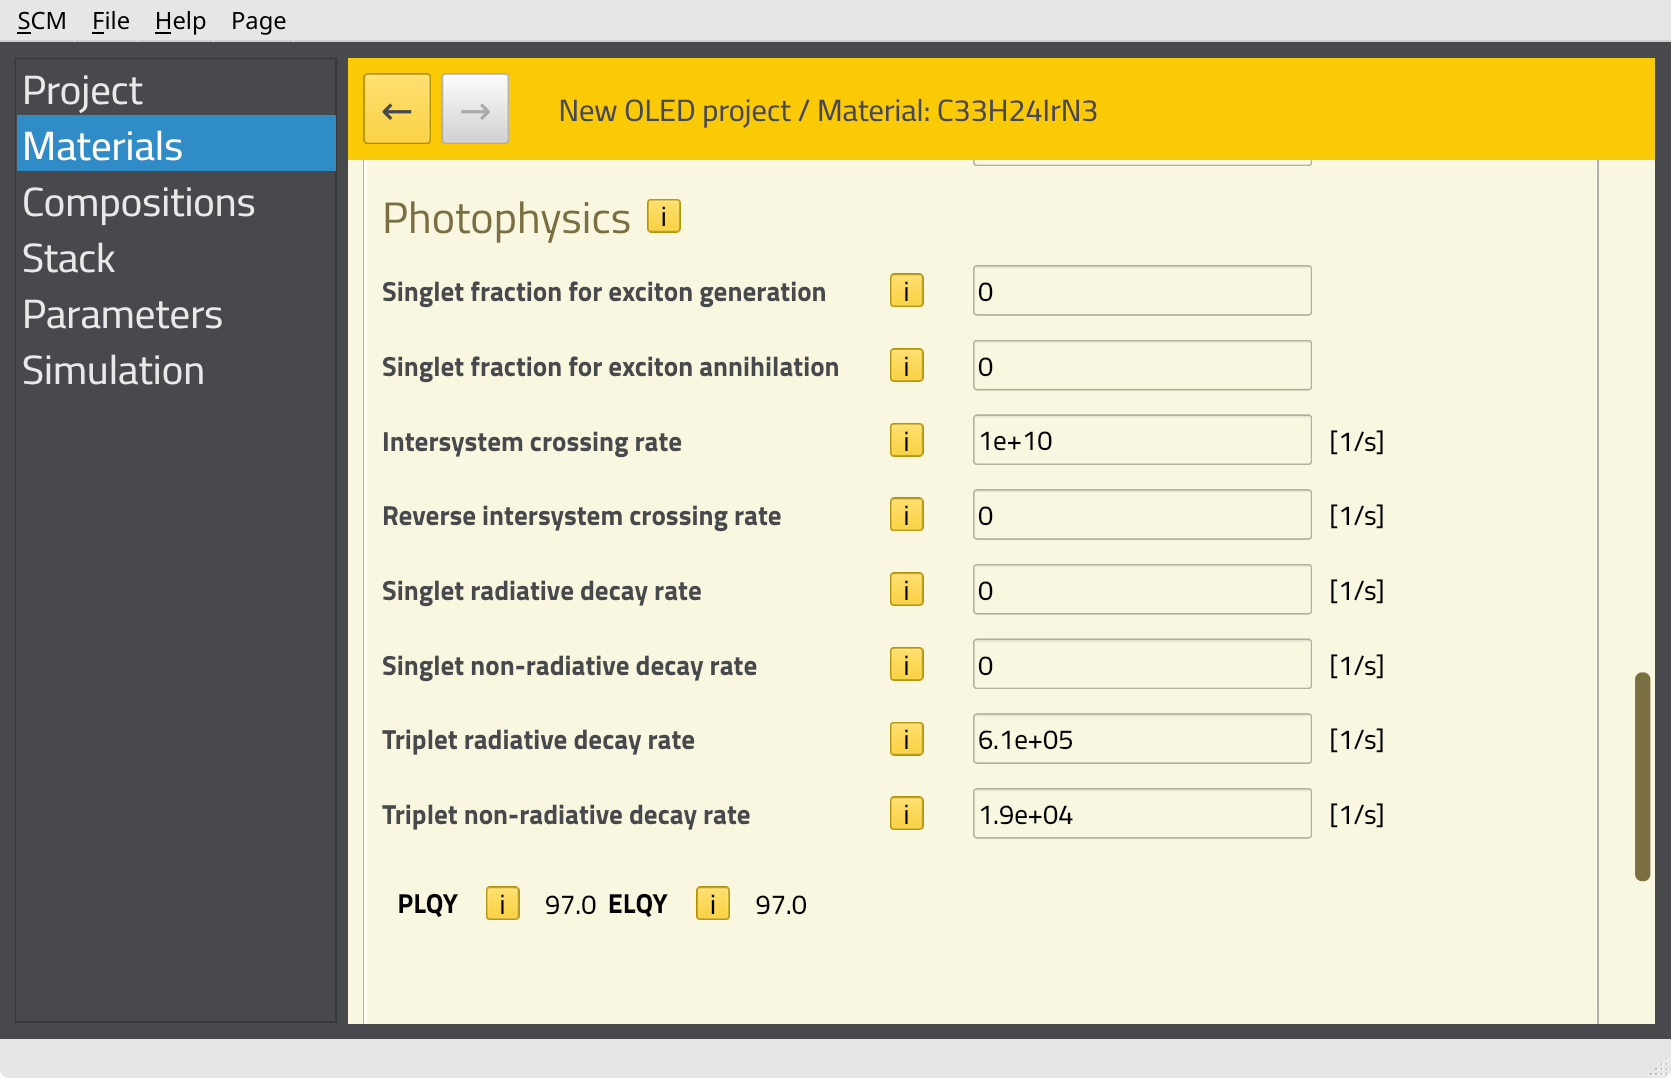Image resolution: width=1671 pixels, height=1078 pixels.
Task: Switch to the Compositions section
Action: pos(139,203)
